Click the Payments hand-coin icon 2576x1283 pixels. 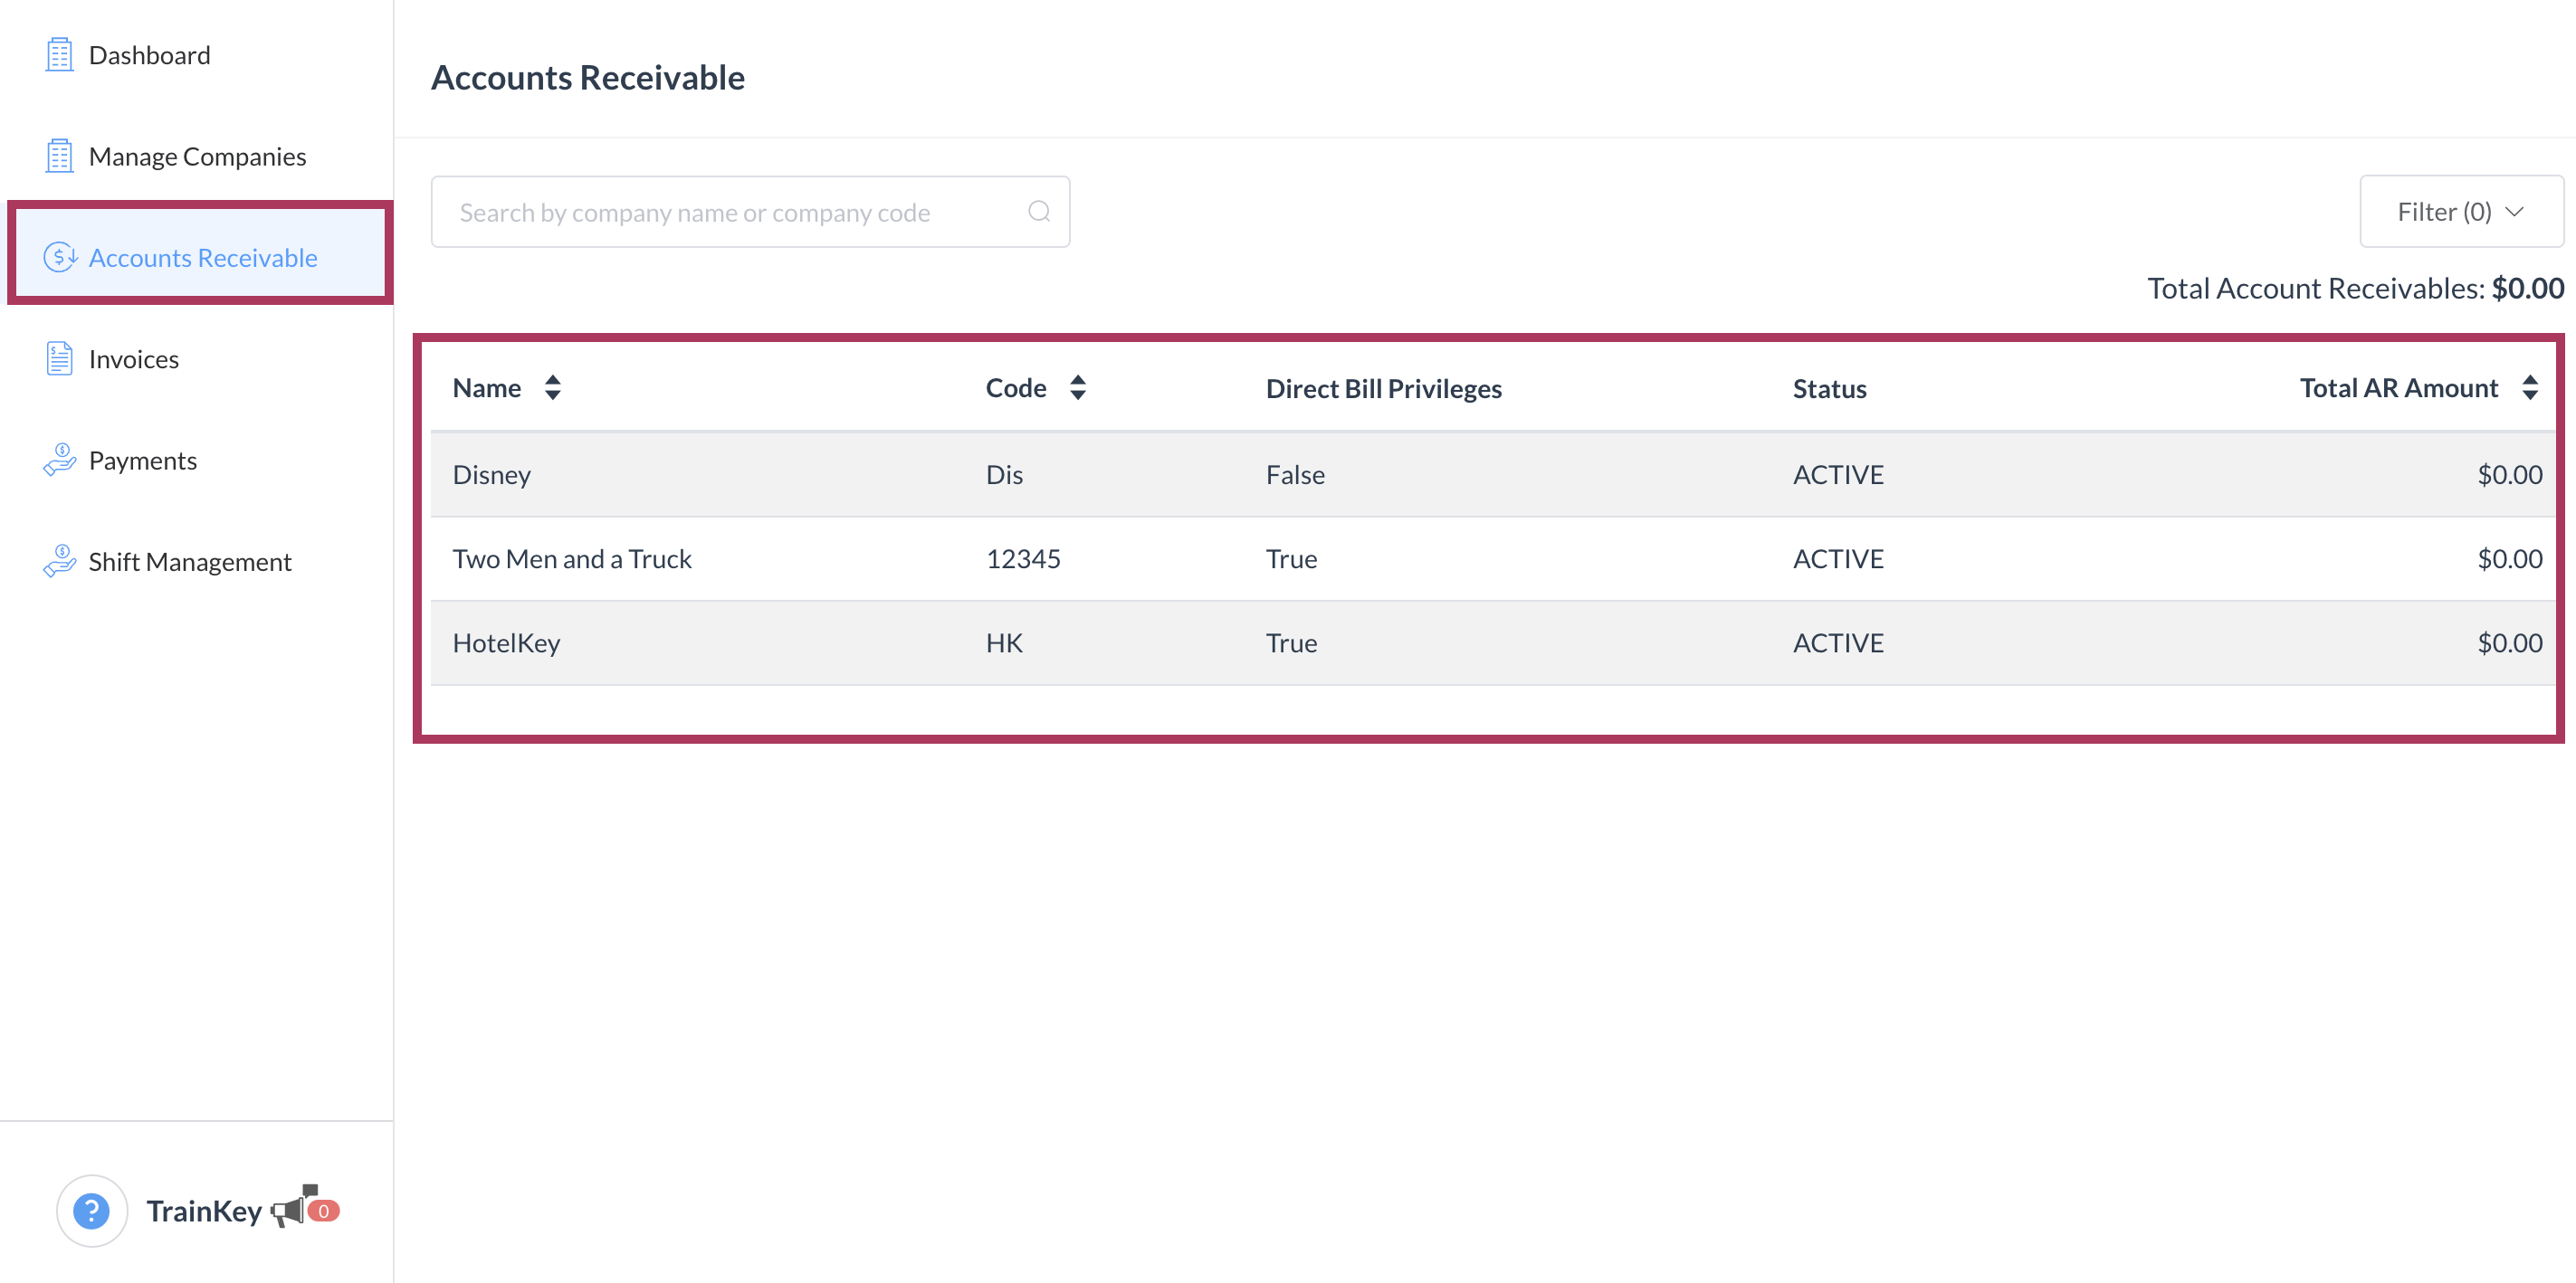click(x=59, y=460)
